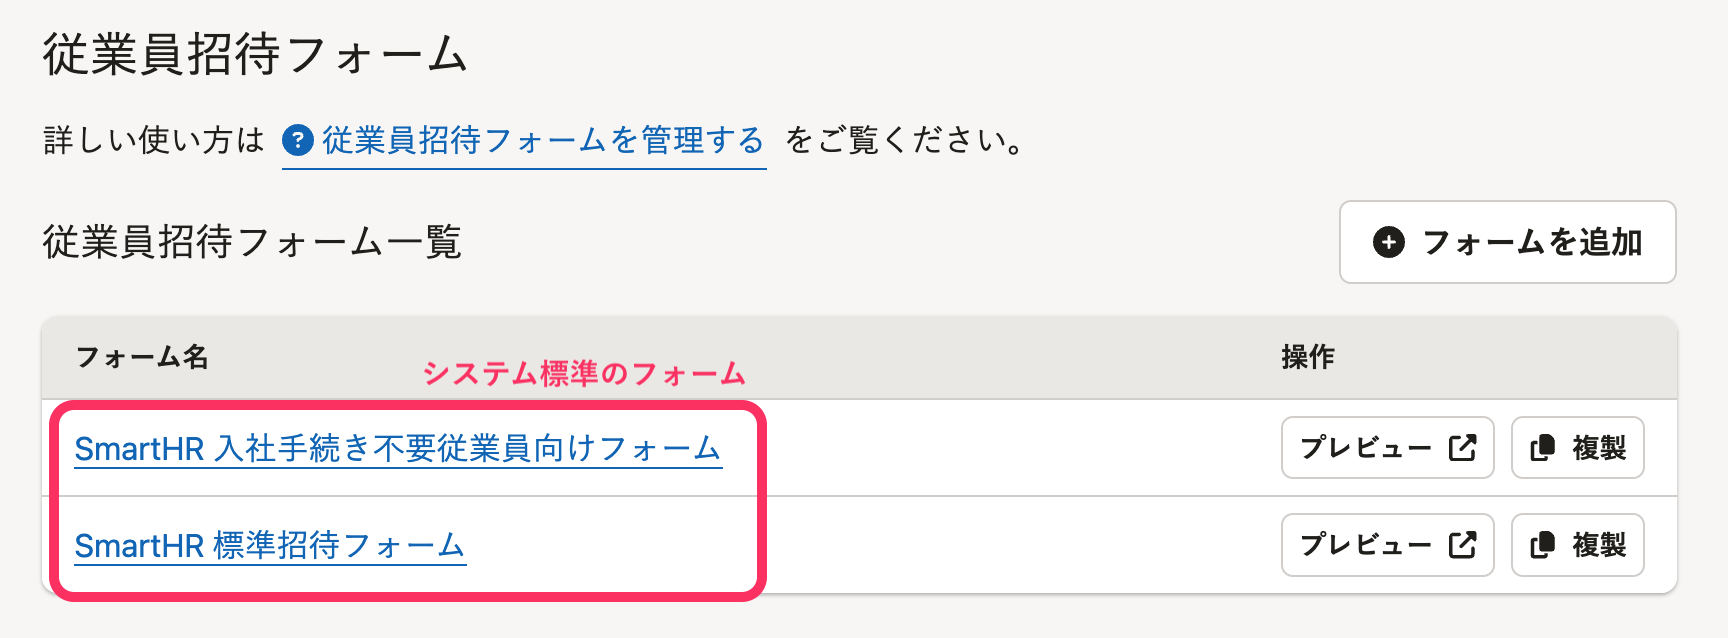1728x638 pixels.
Task: Click external-link icon in 入社手続き不要従業員向けフォーム row
Action: pyautogui.click(x=1462, y=448)
